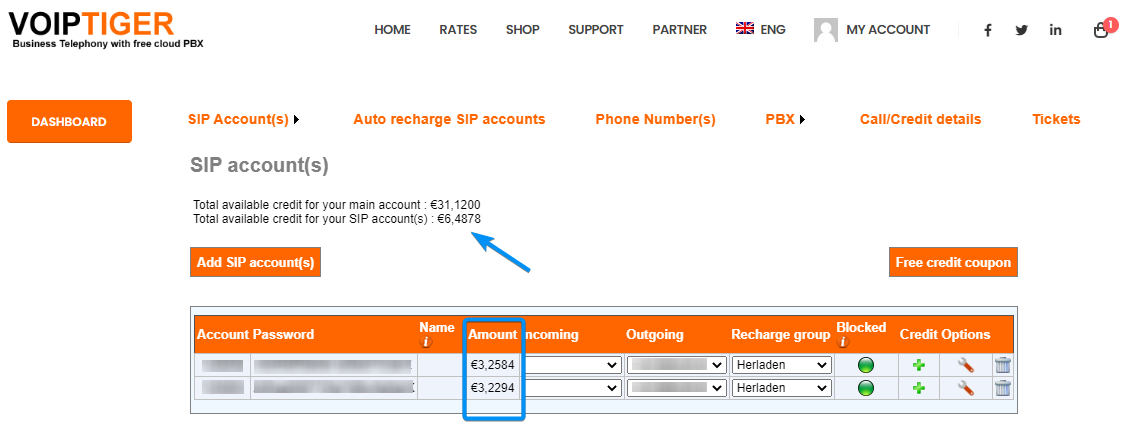Screen dimensions: 1131x435
Task: Open the ENG language selector
Action: (x=760, y=30)
